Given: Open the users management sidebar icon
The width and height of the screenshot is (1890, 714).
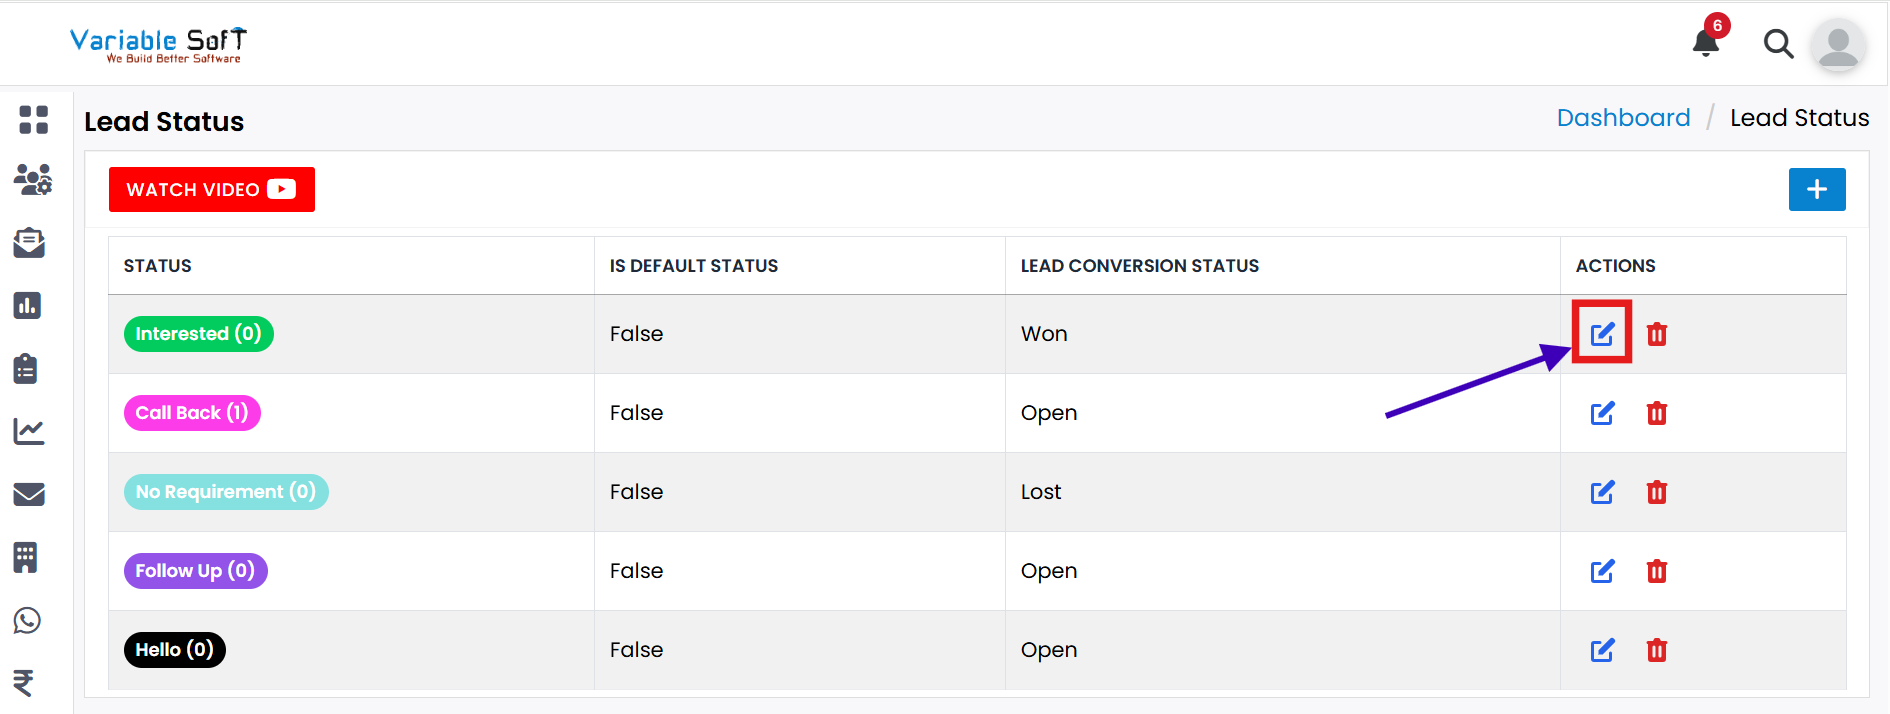Looking at the screenshot, I should click(33, 180).
